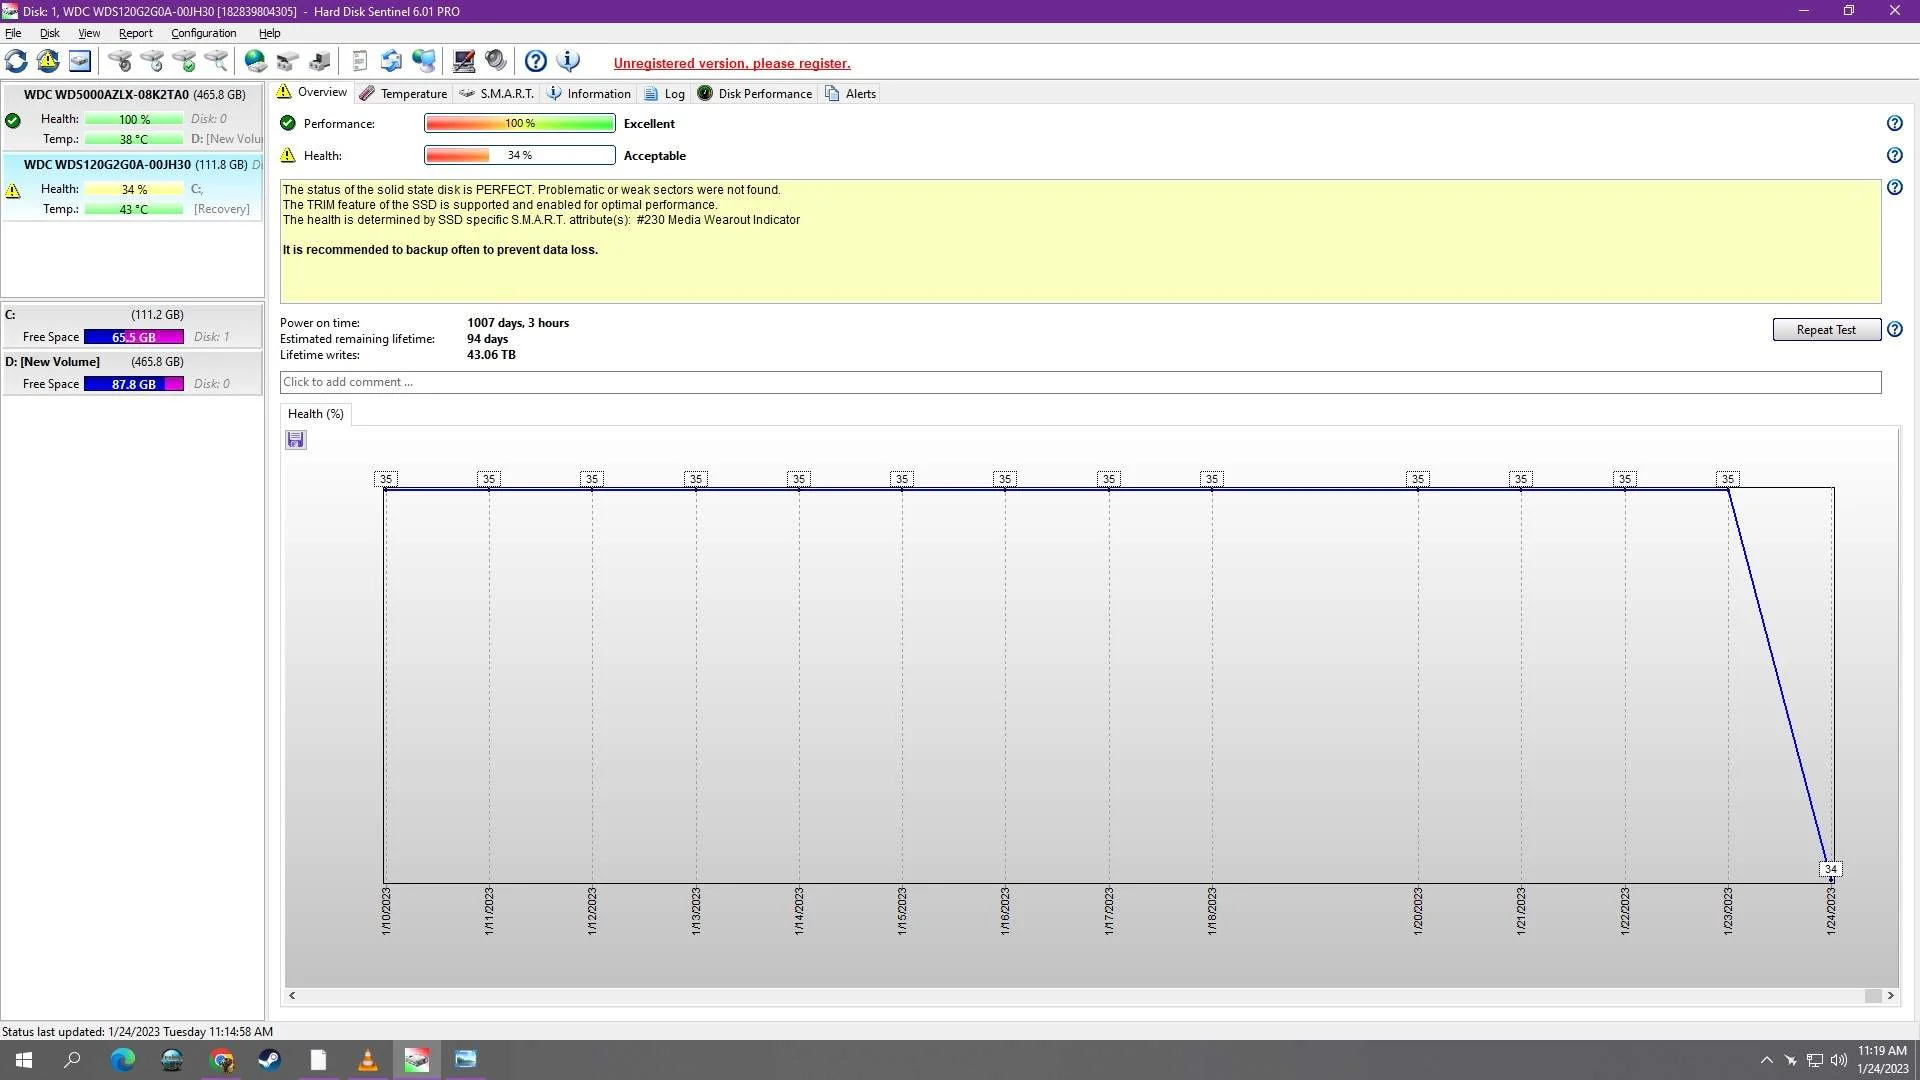This screenshot has height=1080, width=1920.
Task: Switch to the Disk Performance tab
Action: tap(755, 94)
